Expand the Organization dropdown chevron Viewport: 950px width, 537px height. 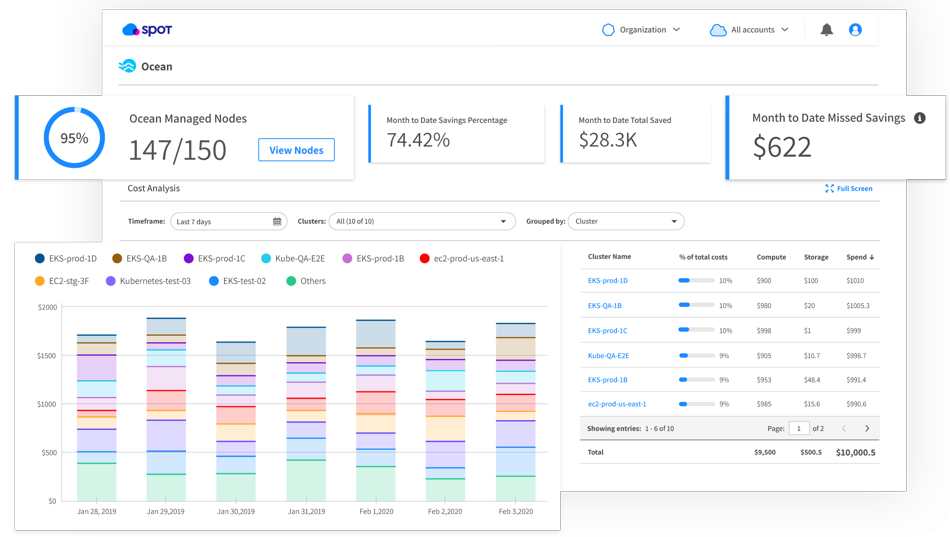click(676, 29)
